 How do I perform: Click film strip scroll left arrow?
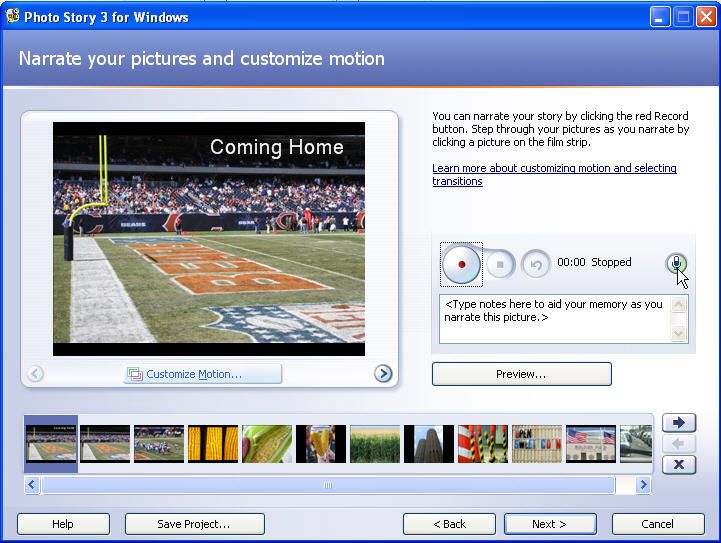32,485
